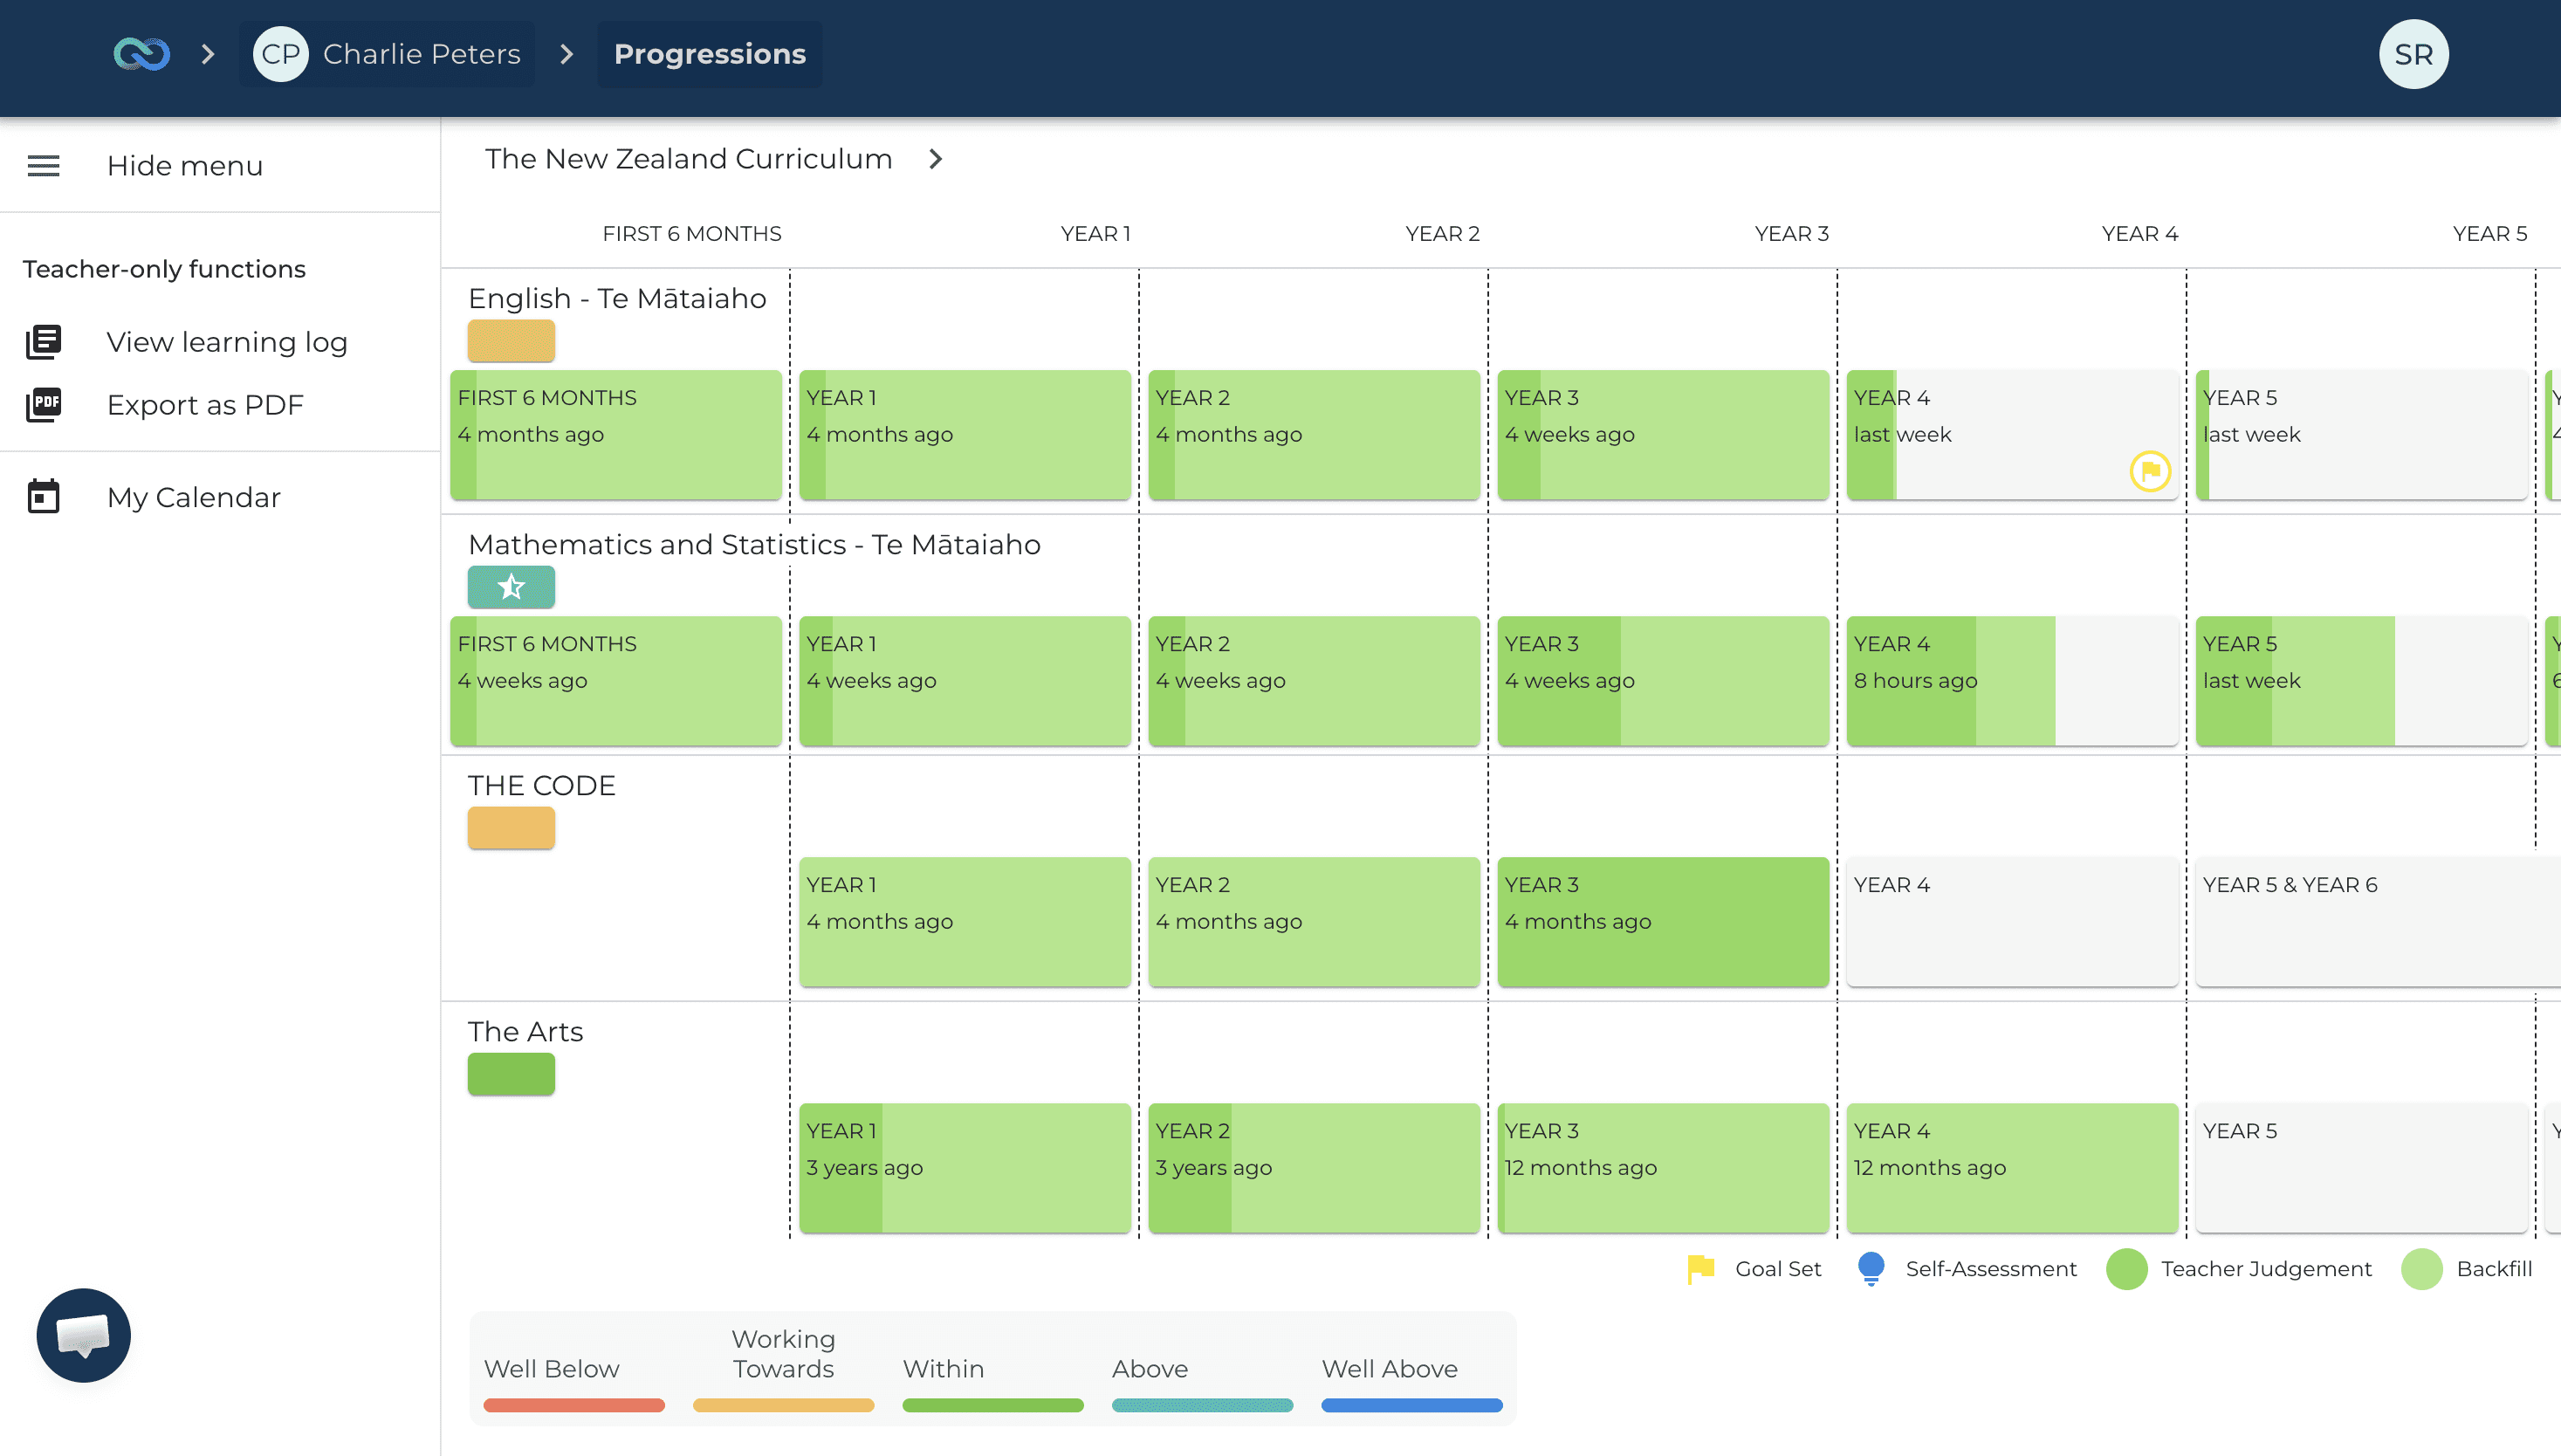Click the Export as PDF icon

[x=43, y=405]
